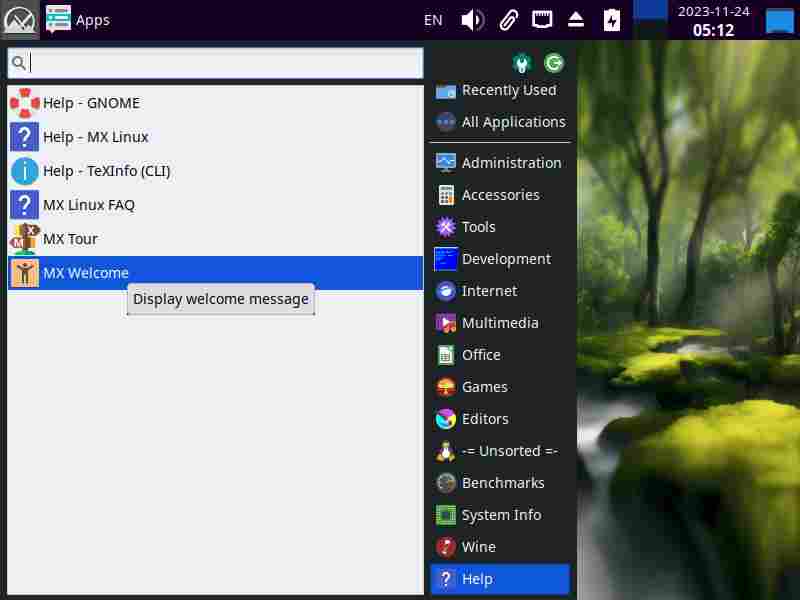
Task: Launch MX Welcome application
Action: tap(215, 273)
